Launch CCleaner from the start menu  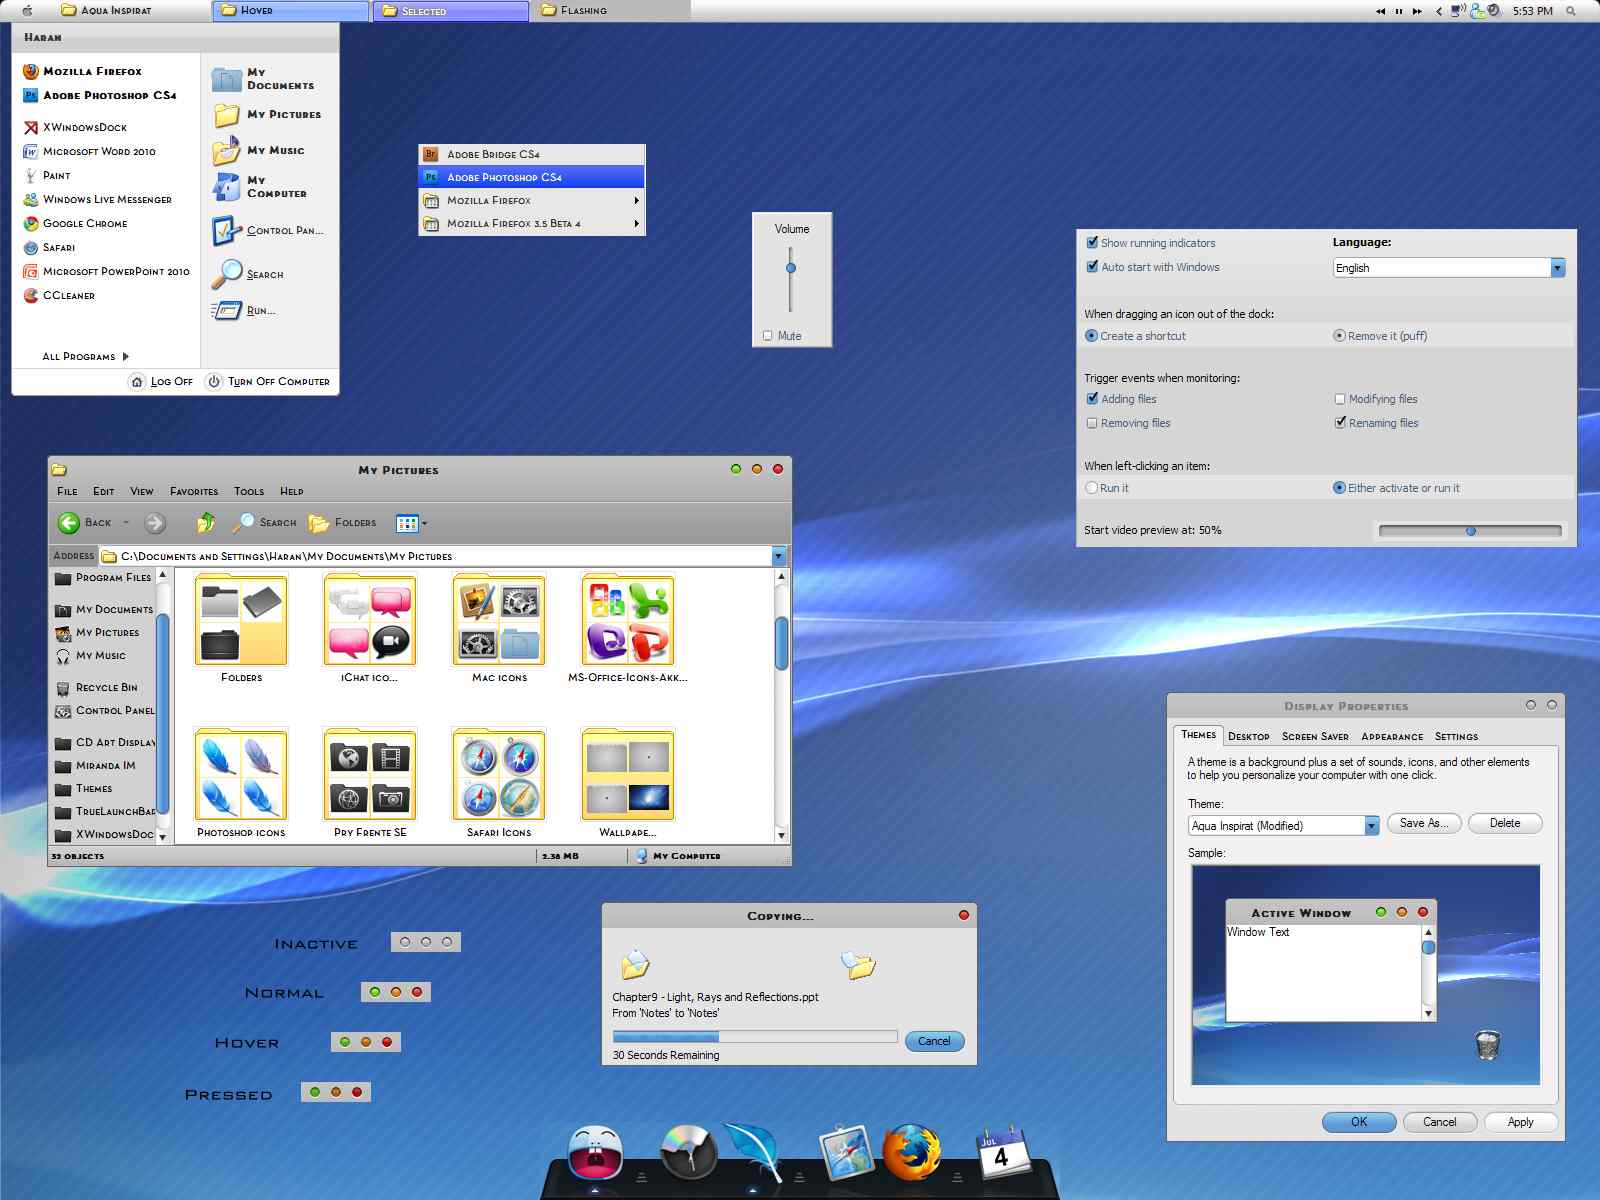click(60, 295)
